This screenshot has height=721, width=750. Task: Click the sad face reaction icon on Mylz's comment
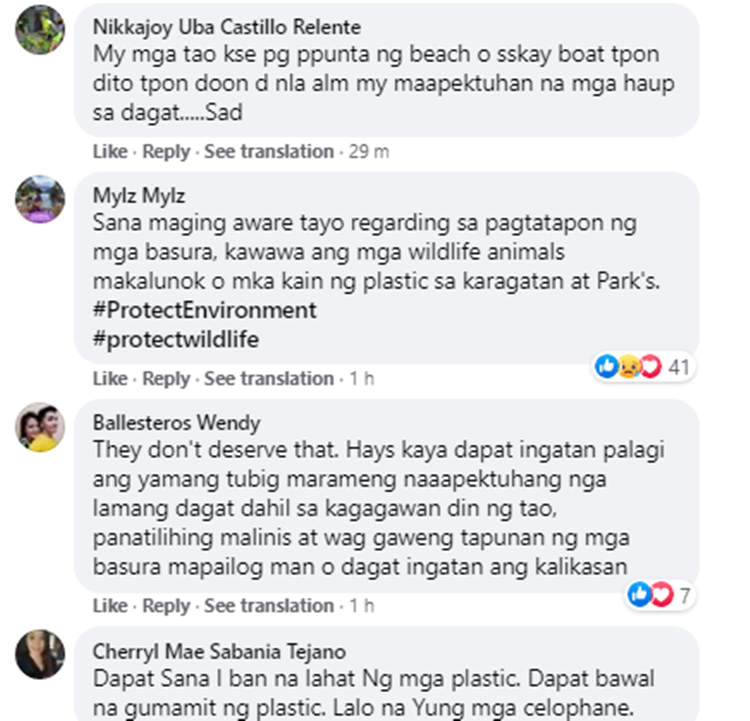point(629,367)
